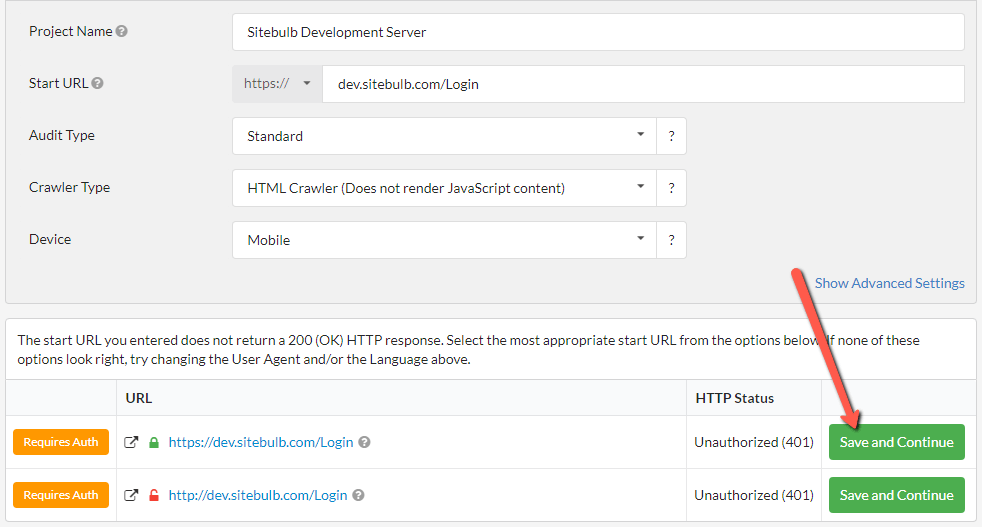This screenshot has width=982, height=527.
Task: Click the Project Name help icon
Action: pos(121,31)
